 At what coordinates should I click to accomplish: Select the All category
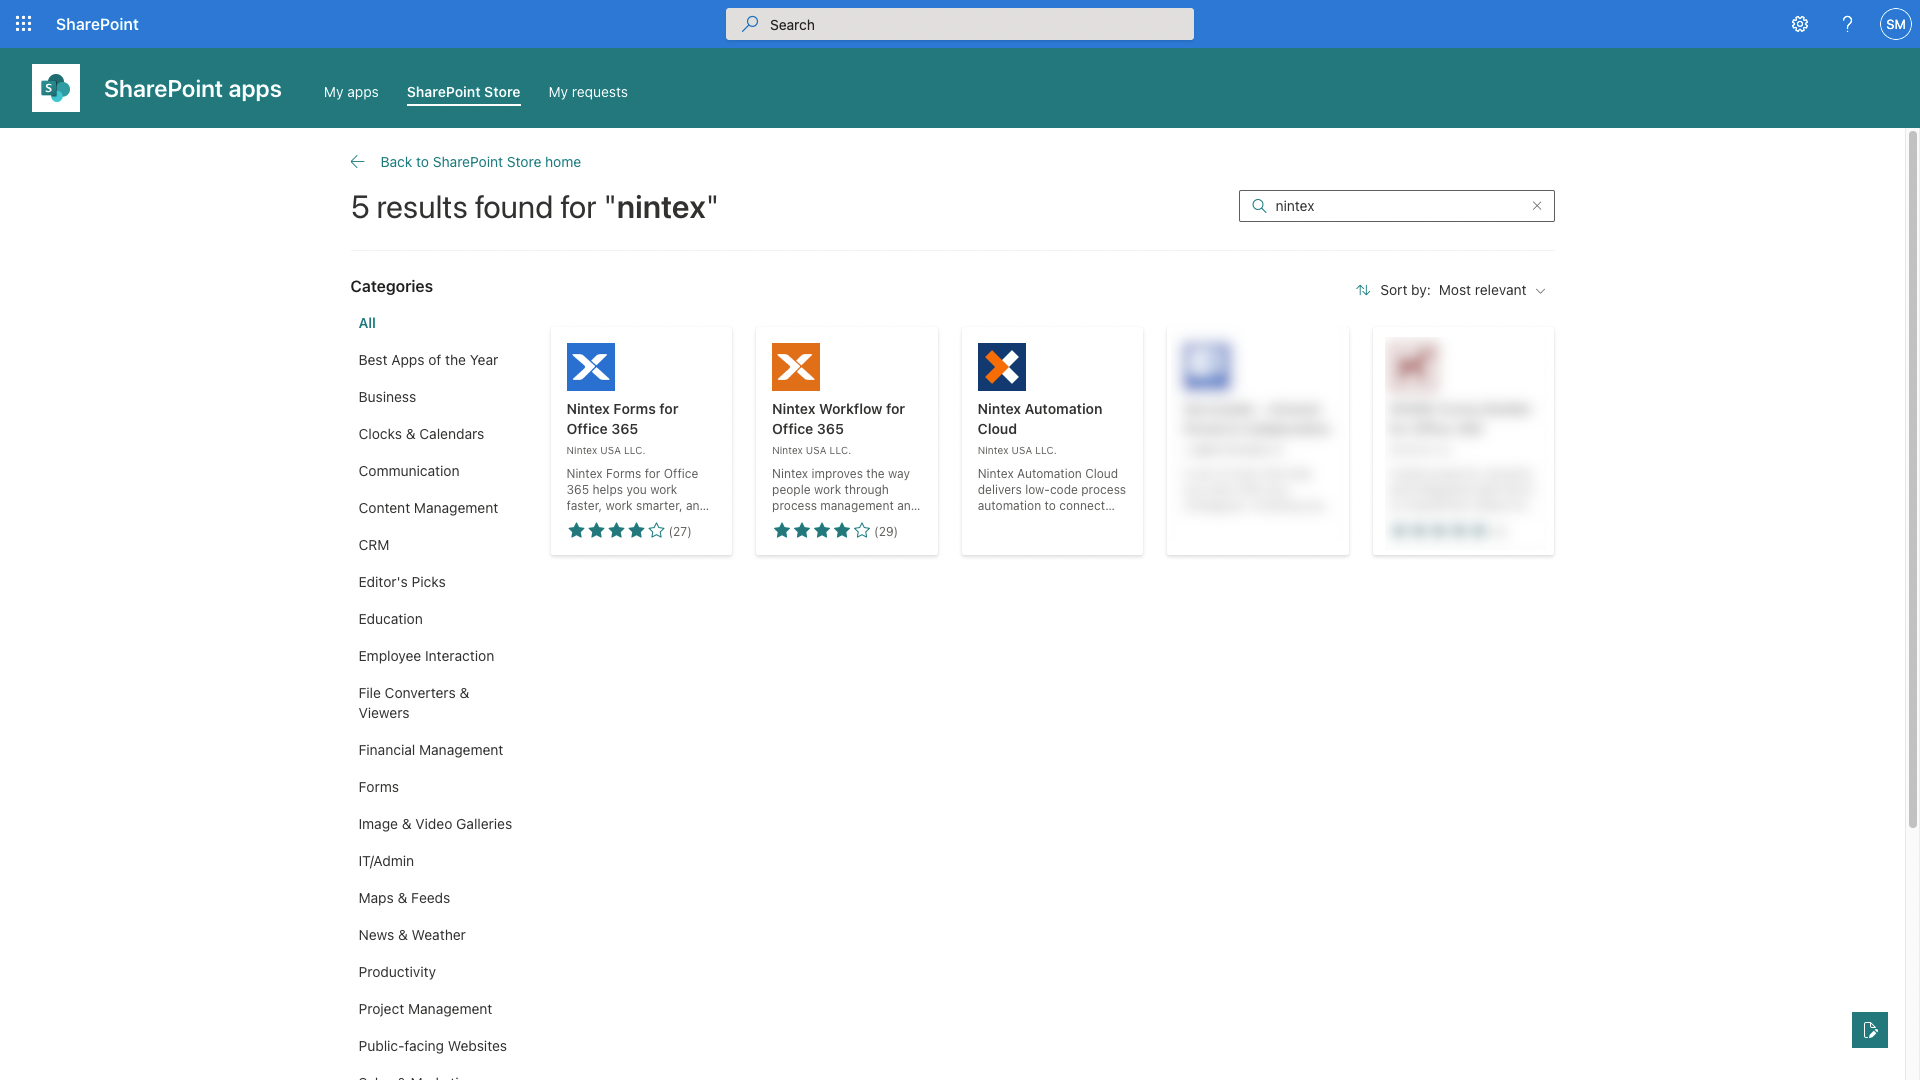click(x=367, y=323)
